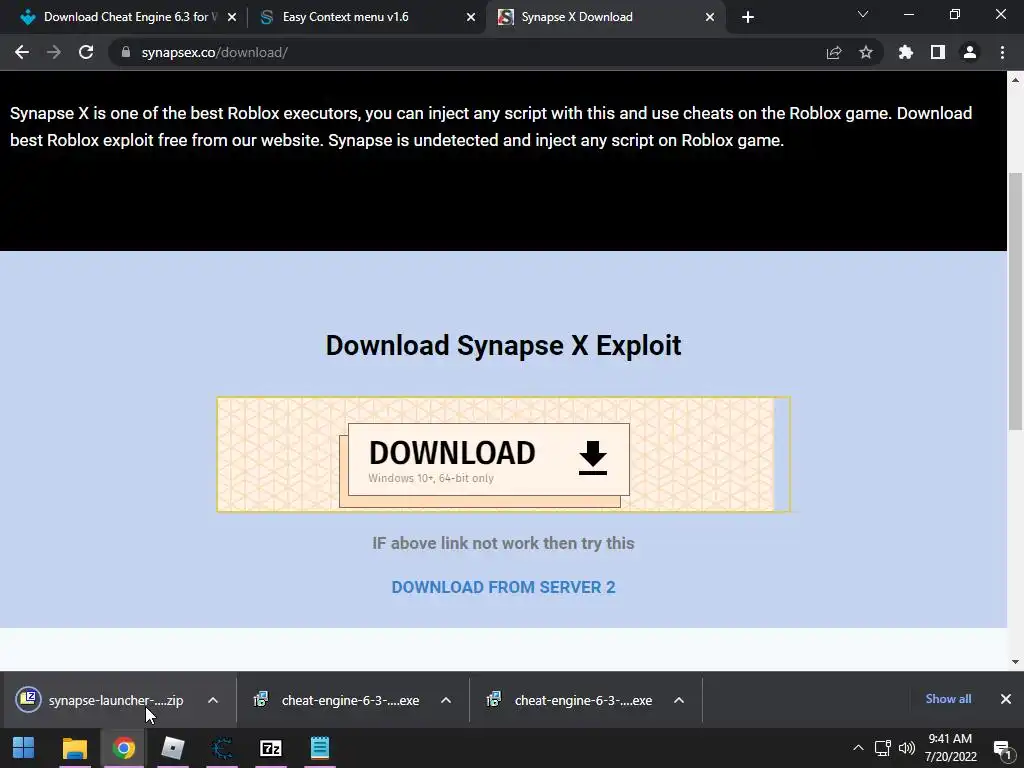Click the scrollbar down arrow
Viewport: 1024px width, 768px height.
click(x=1015, y=662)
